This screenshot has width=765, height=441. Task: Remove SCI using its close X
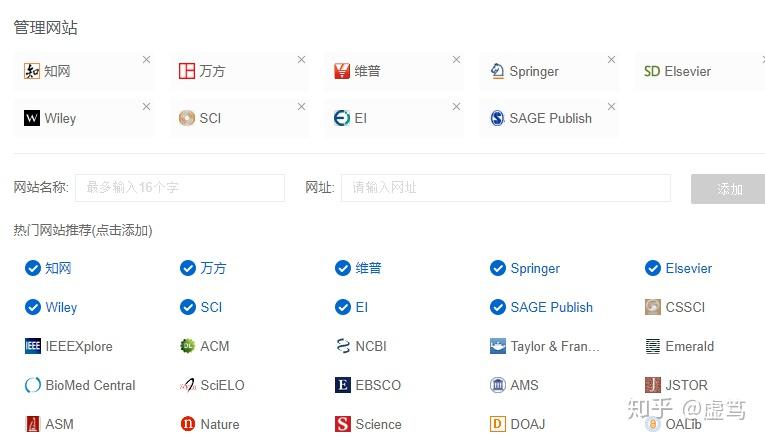pyautogui.click(x=302, y=106)
